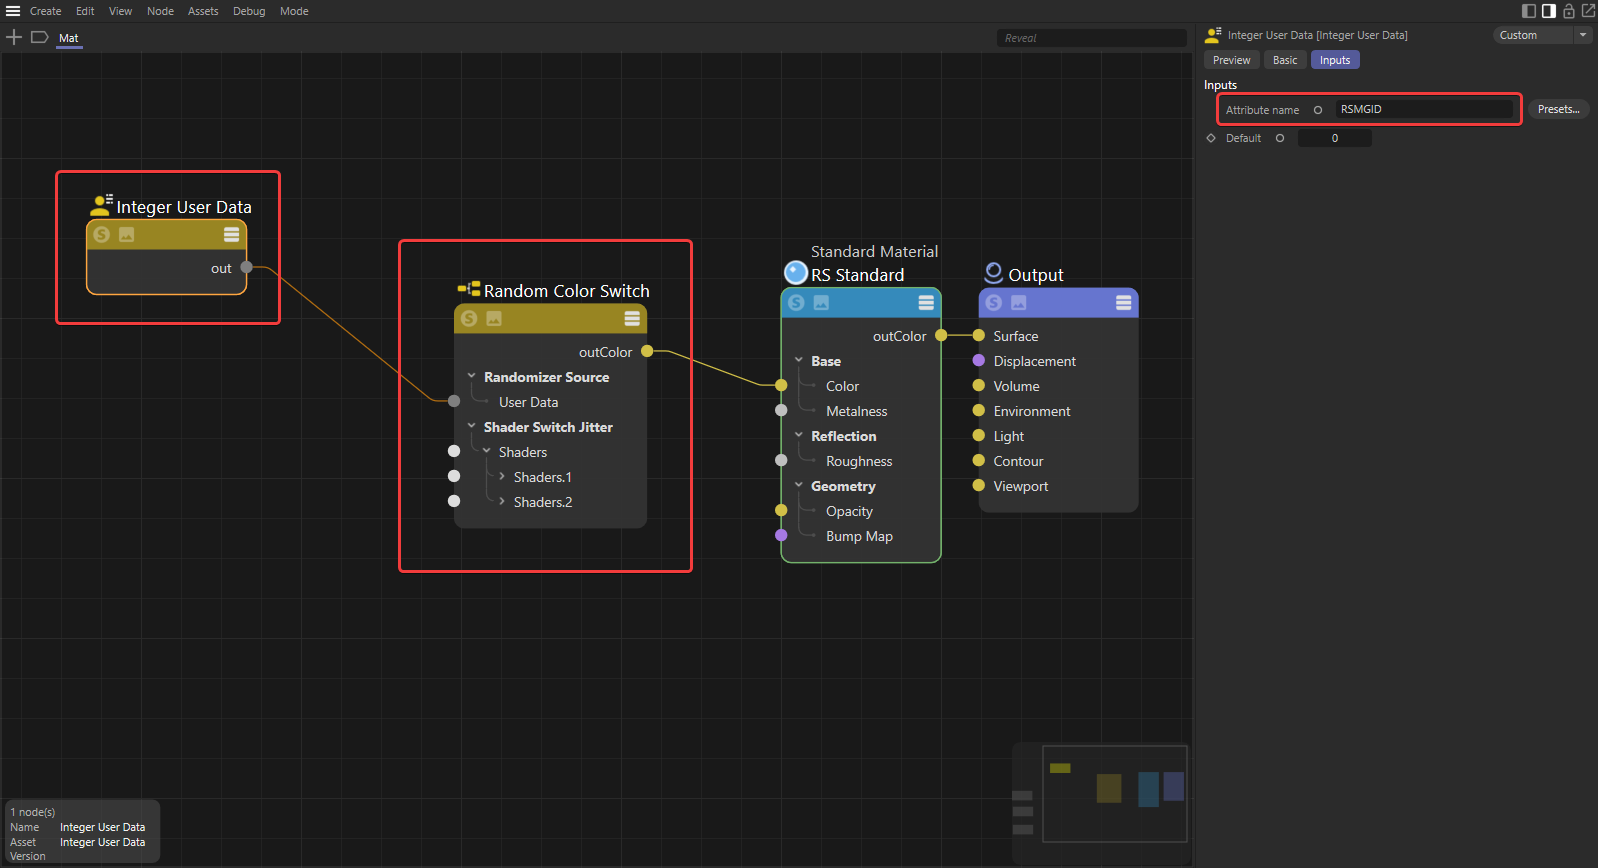Collapse the Base group on RS Standard
The image size is (1598, 868).
pyautogui.click(x=799, y=360)
